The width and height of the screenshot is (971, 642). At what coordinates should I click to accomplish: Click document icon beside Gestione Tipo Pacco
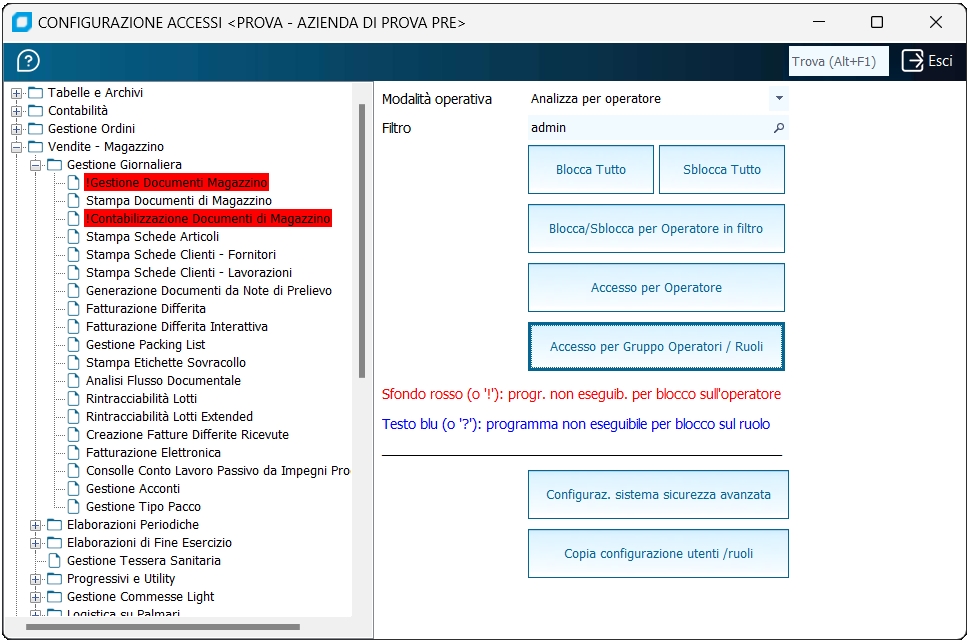(74, 506)
